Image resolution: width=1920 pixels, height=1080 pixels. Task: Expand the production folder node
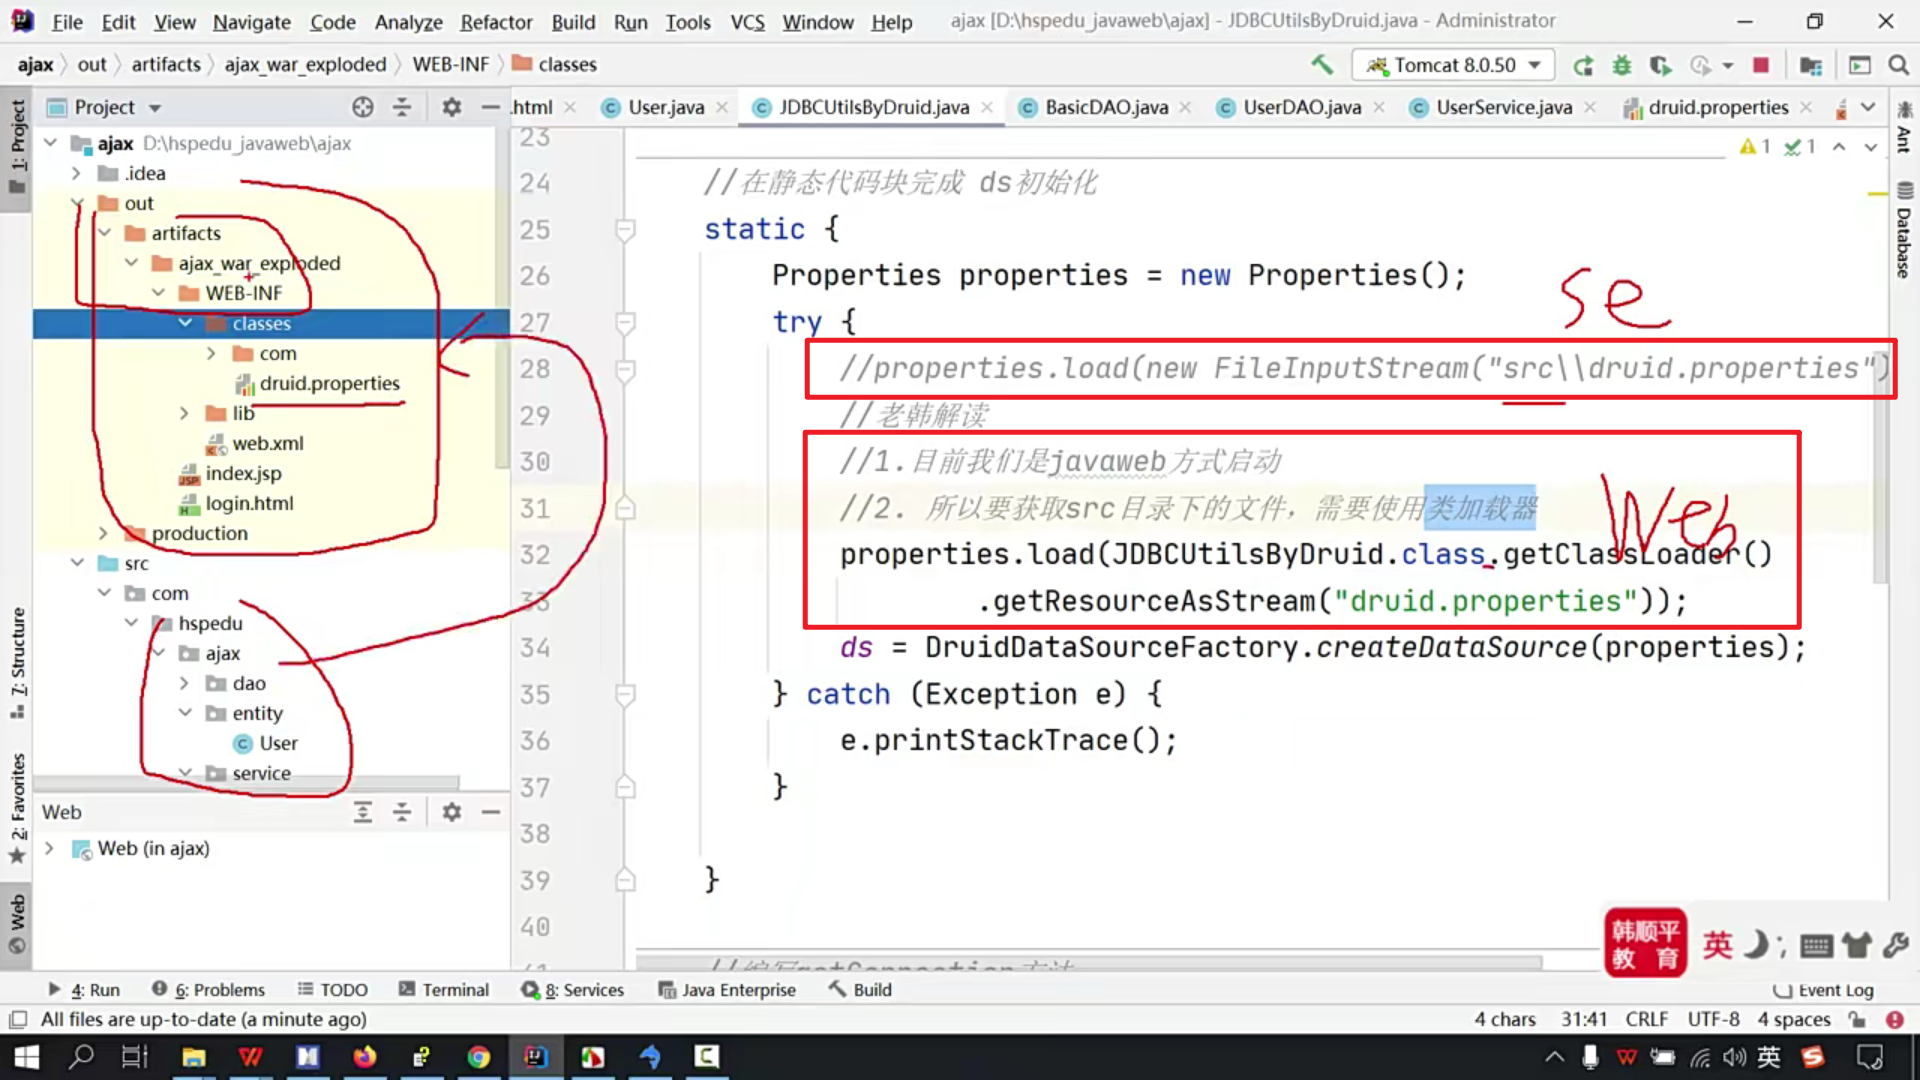104,533
